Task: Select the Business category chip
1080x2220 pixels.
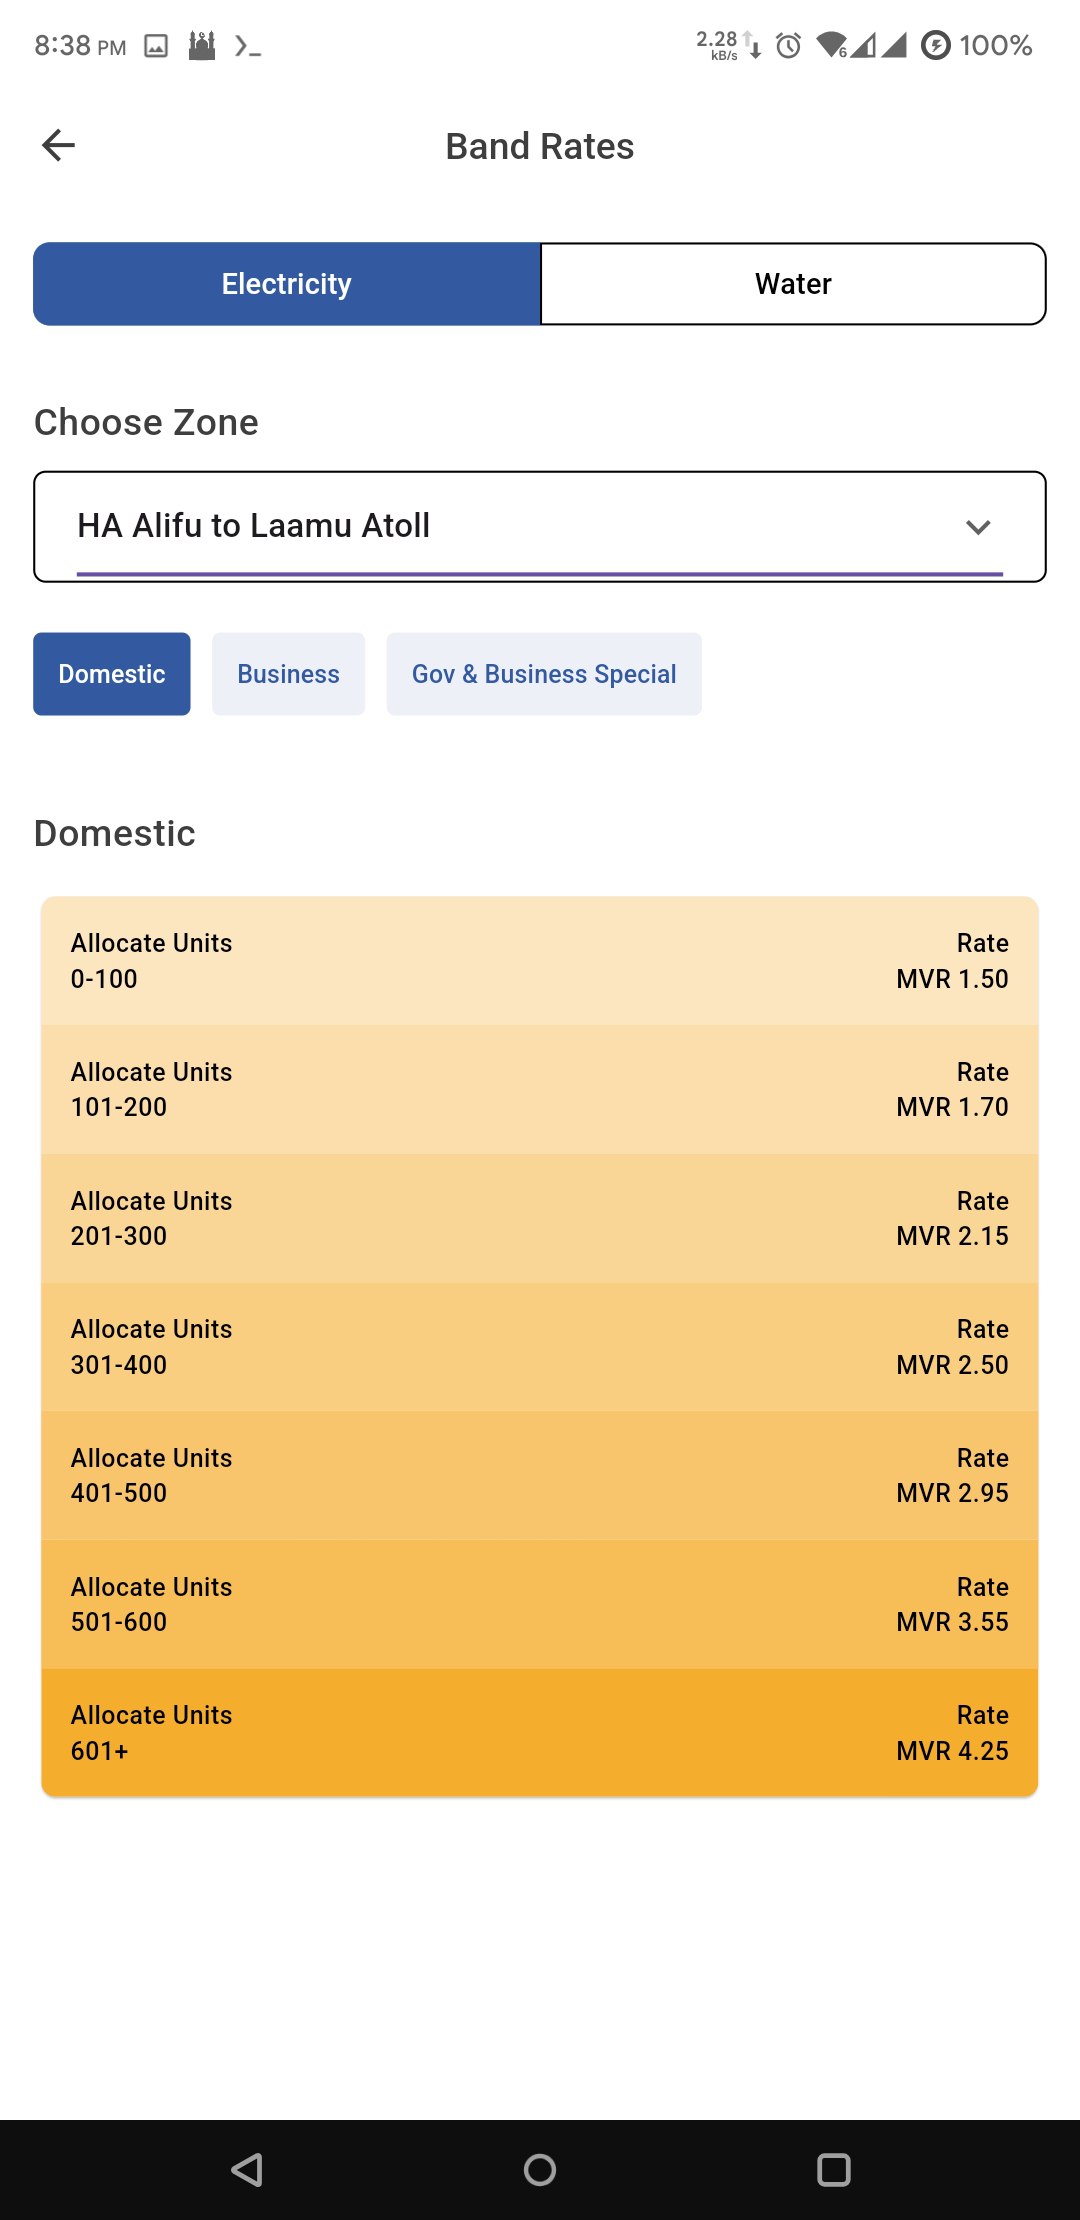Action: (x=288, y=674)
